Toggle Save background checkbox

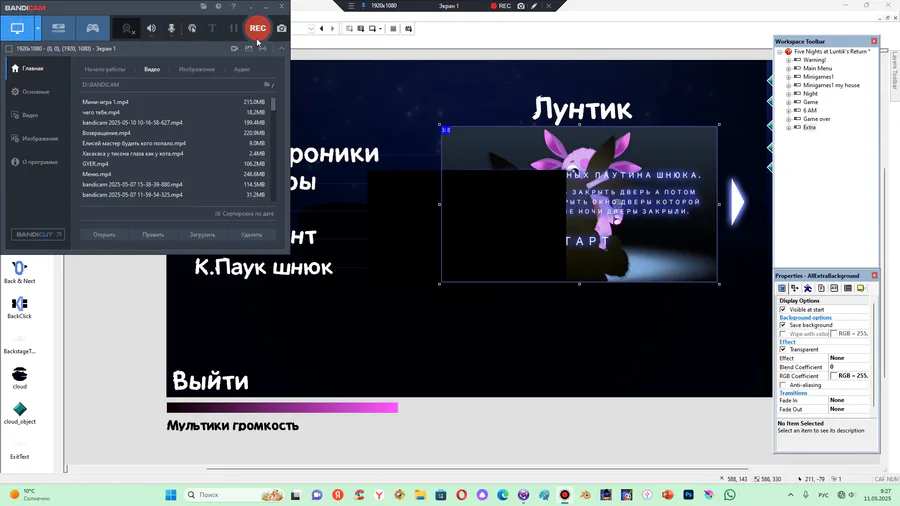pyautogui.click(x=782, y=325)
